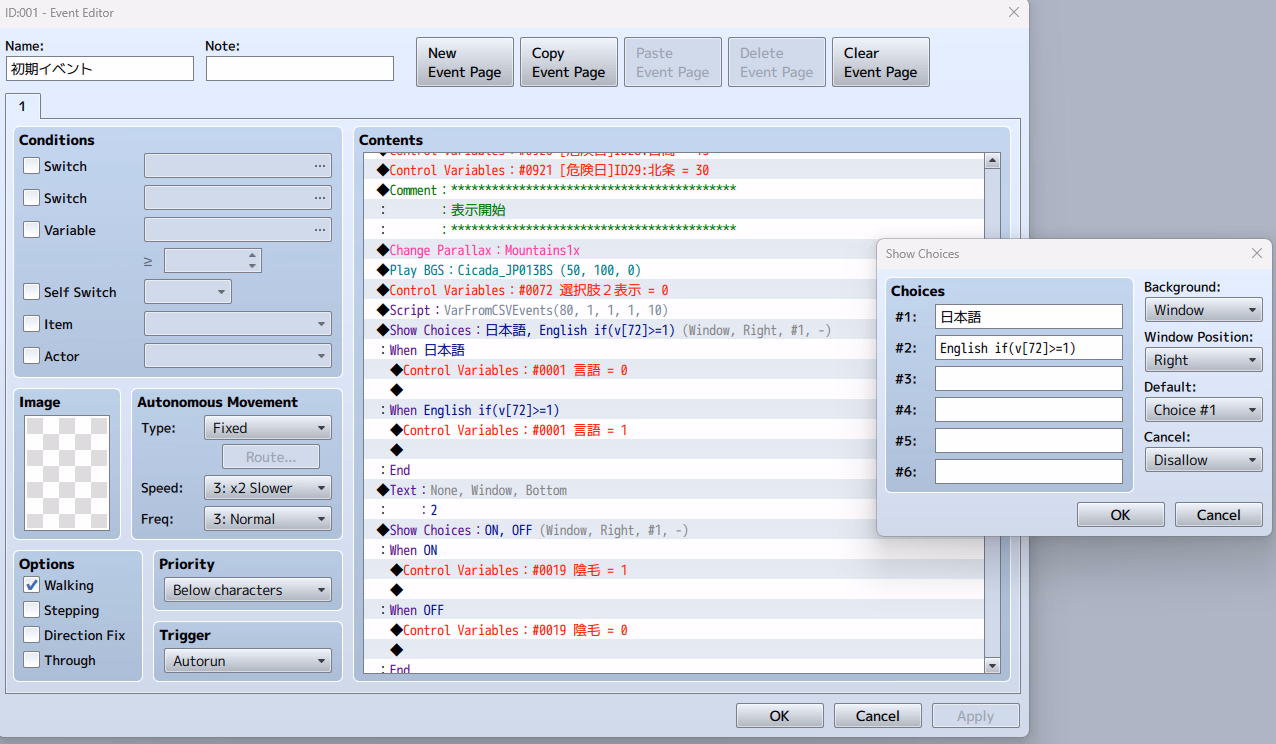Click choice #1 field containing 日本語
Image resolution: width=1276 pixels, height=744 pixels.
(1029, 317)
